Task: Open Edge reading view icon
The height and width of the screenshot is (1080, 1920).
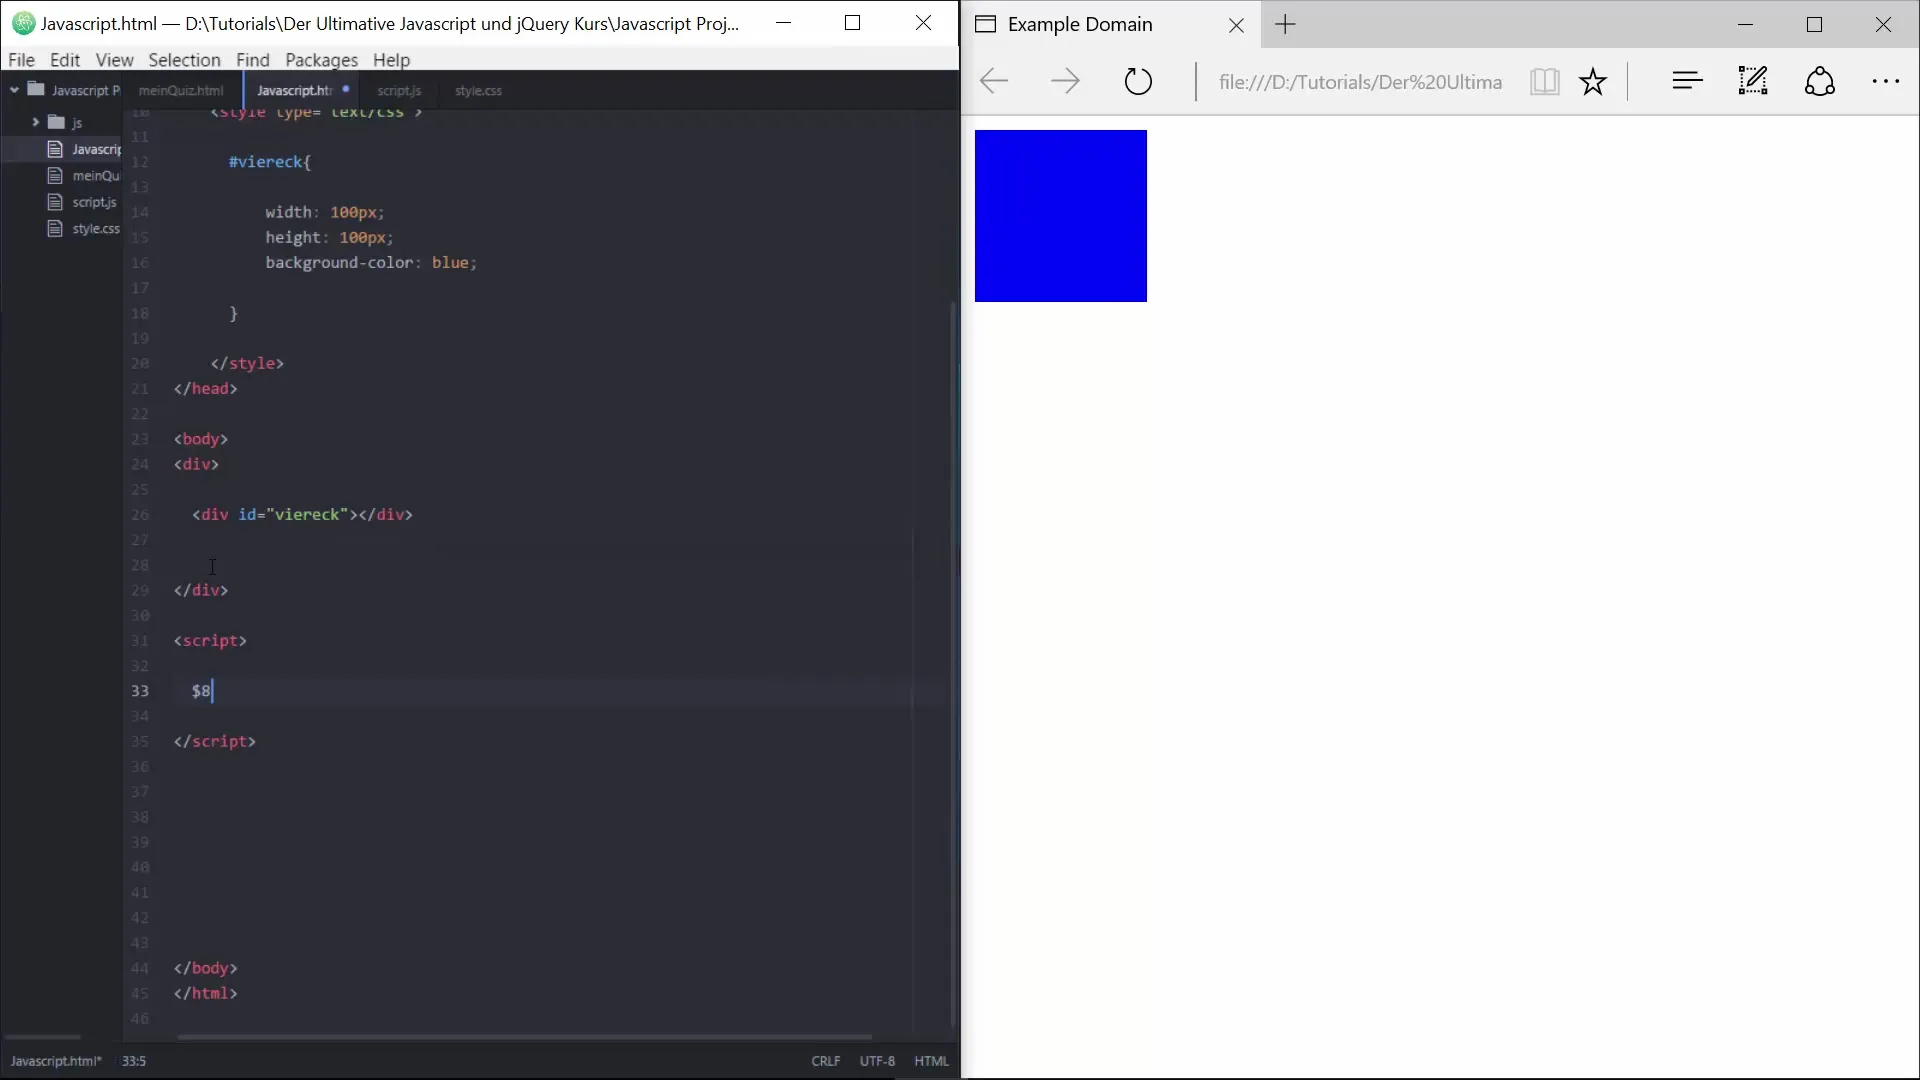Action: (x=1544, y=81)
